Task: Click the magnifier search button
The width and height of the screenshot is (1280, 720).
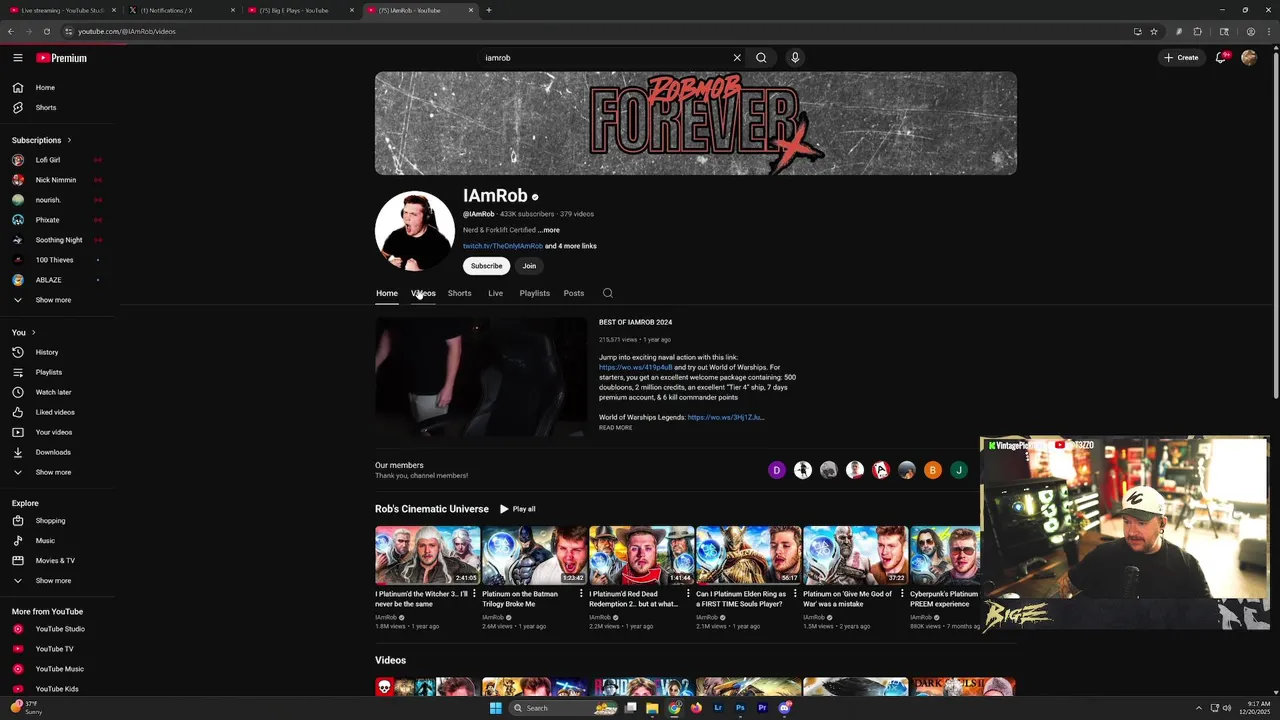Action: click(761, 58)
